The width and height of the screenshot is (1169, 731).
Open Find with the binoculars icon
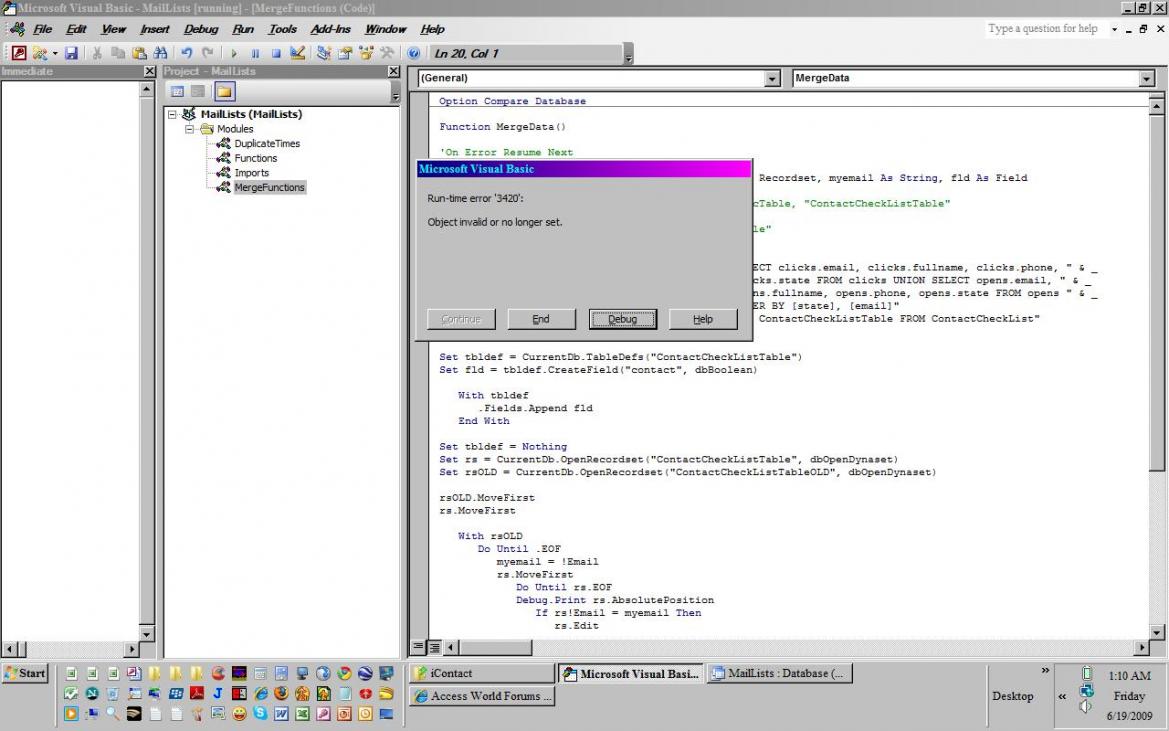click(160, 53)
